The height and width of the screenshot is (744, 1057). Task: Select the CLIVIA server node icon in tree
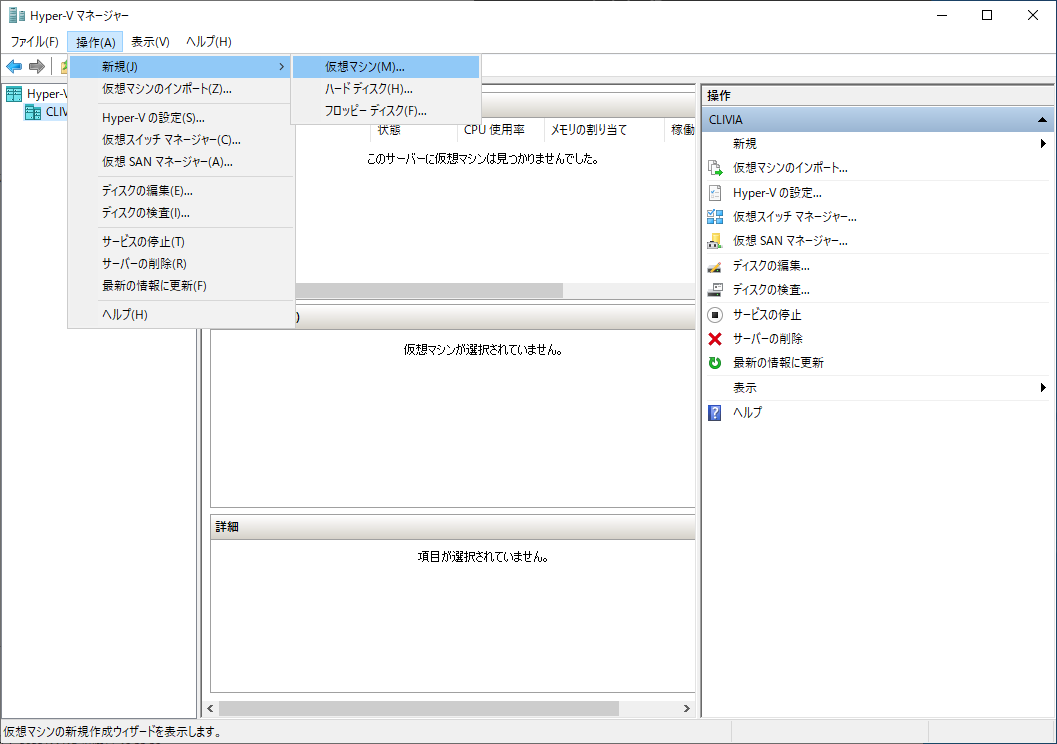tap(33, 112)
